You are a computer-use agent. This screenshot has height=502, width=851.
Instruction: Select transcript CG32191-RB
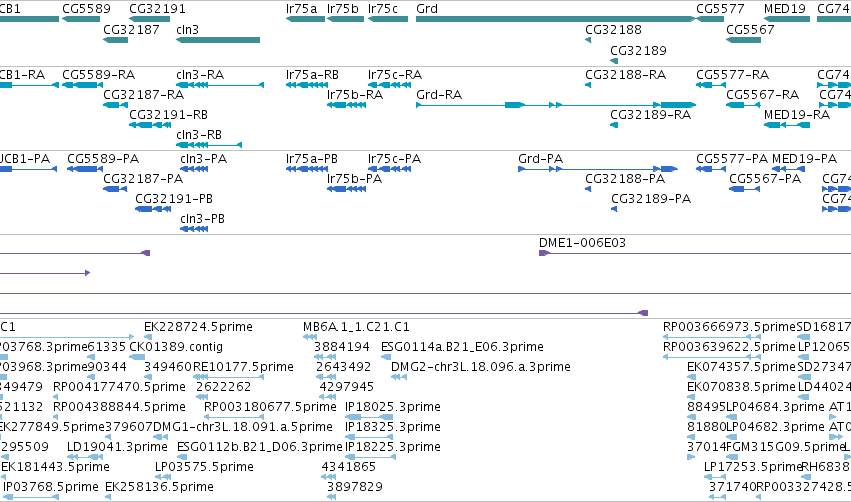tap(150, 125)
